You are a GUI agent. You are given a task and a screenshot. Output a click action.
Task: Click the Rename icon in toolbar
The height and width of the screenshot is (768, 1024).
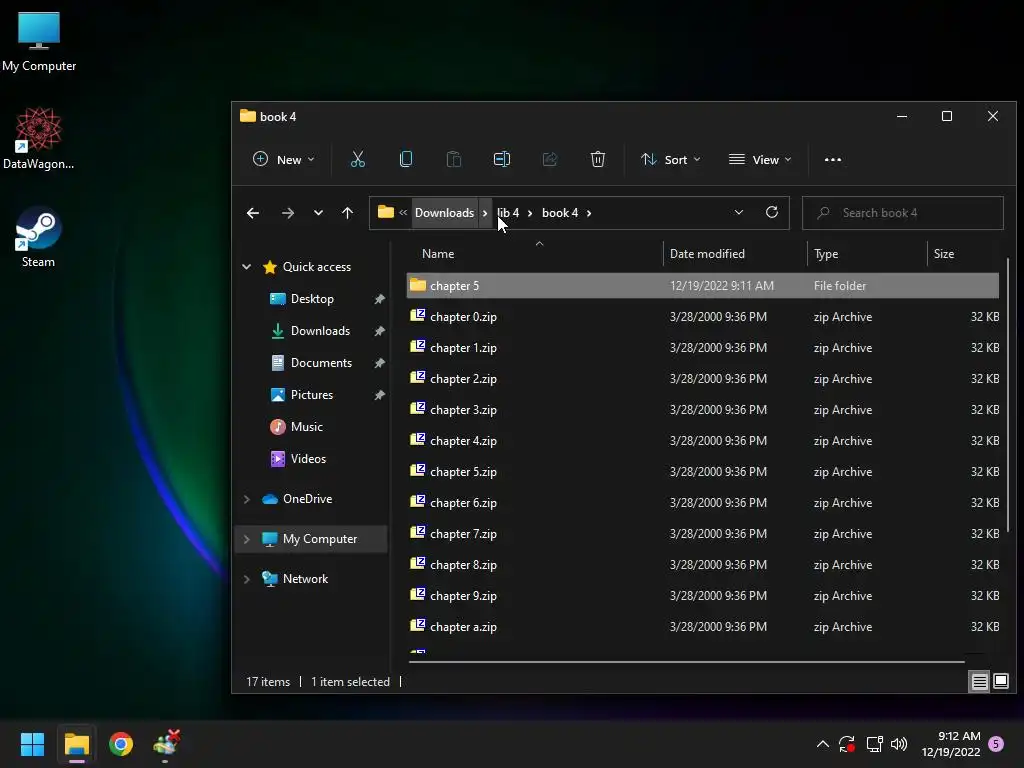click(x=502, y=159)
